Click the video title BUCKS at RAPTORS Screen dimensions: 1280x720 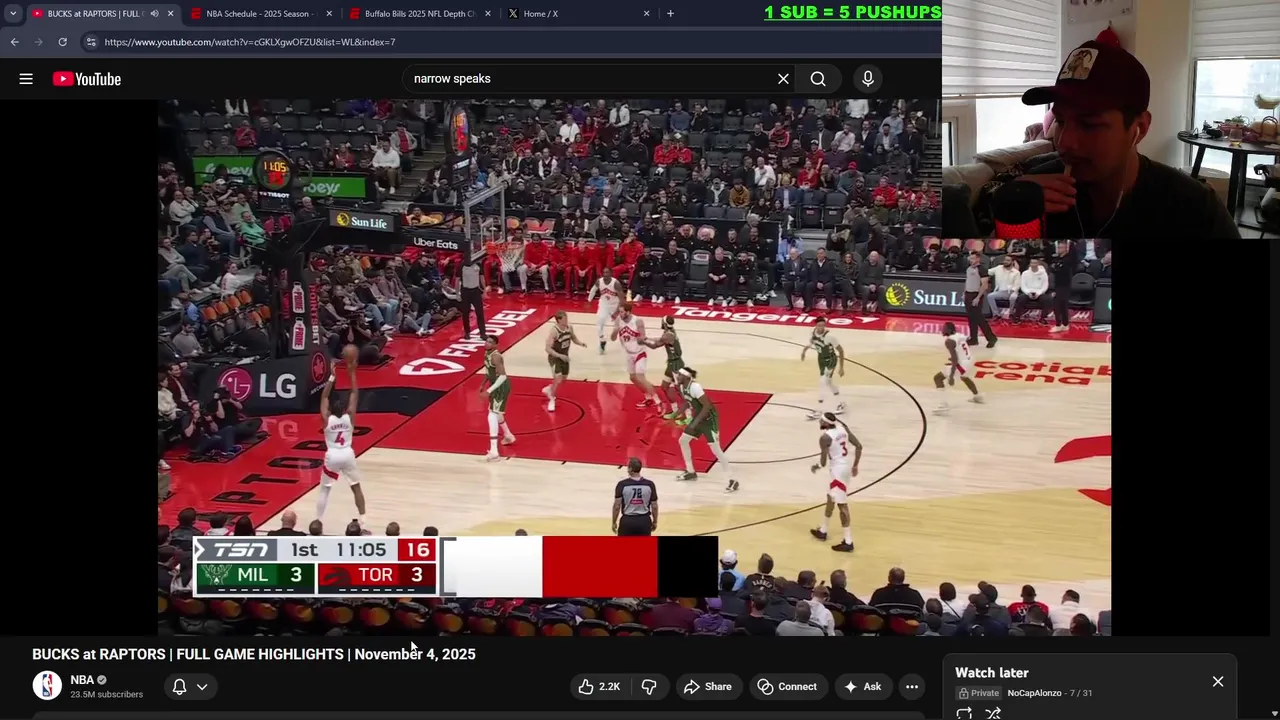tap(254, 654)
